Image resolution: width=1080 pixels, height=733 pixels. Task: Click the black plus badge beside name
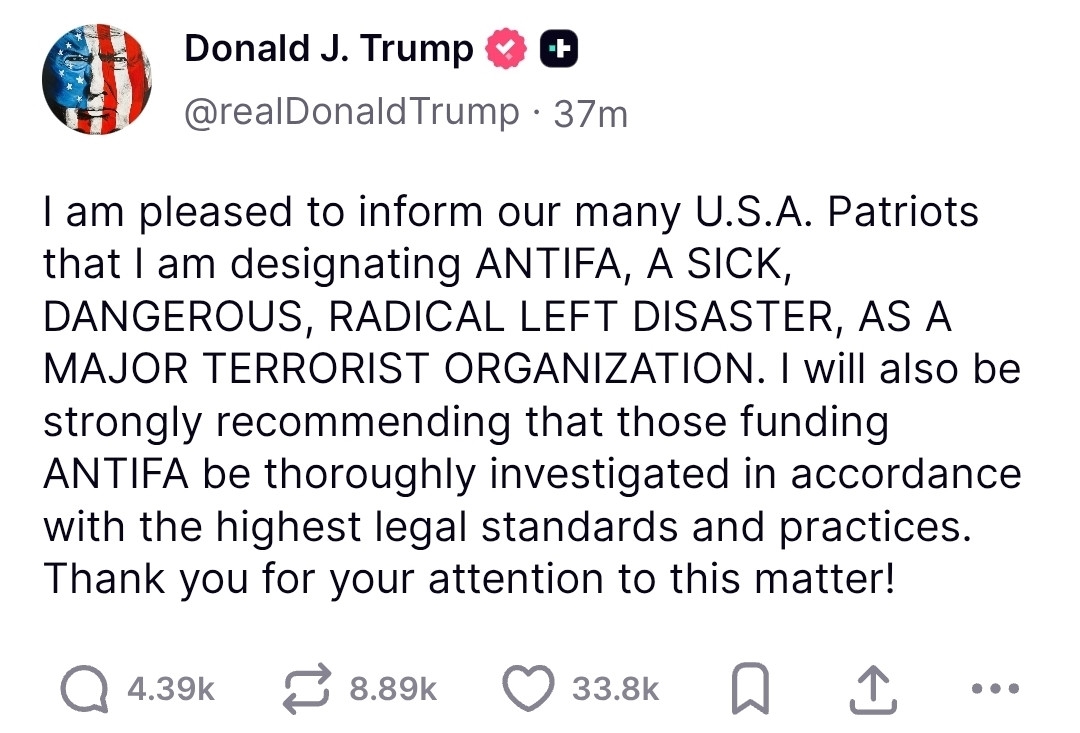(x=555, y=50)
